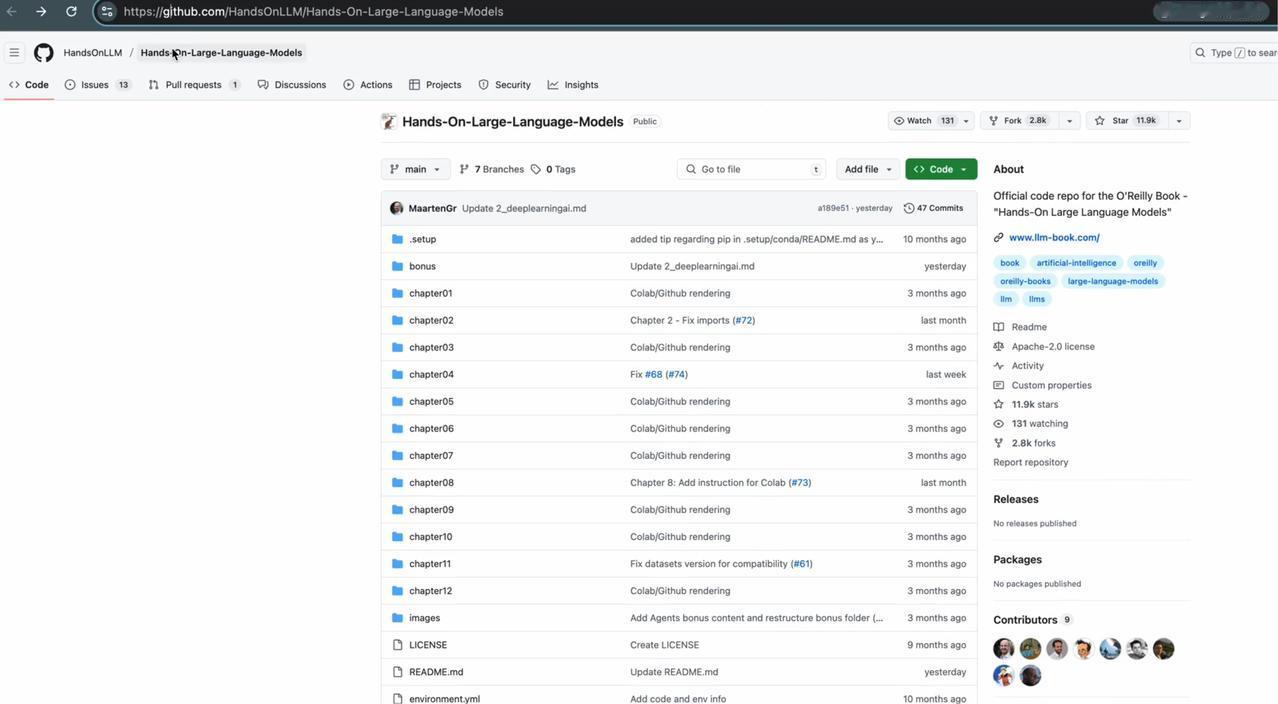This screenshot has height=704, width=1278.
Task: Click Report repository link
Action: [1030, 462]
